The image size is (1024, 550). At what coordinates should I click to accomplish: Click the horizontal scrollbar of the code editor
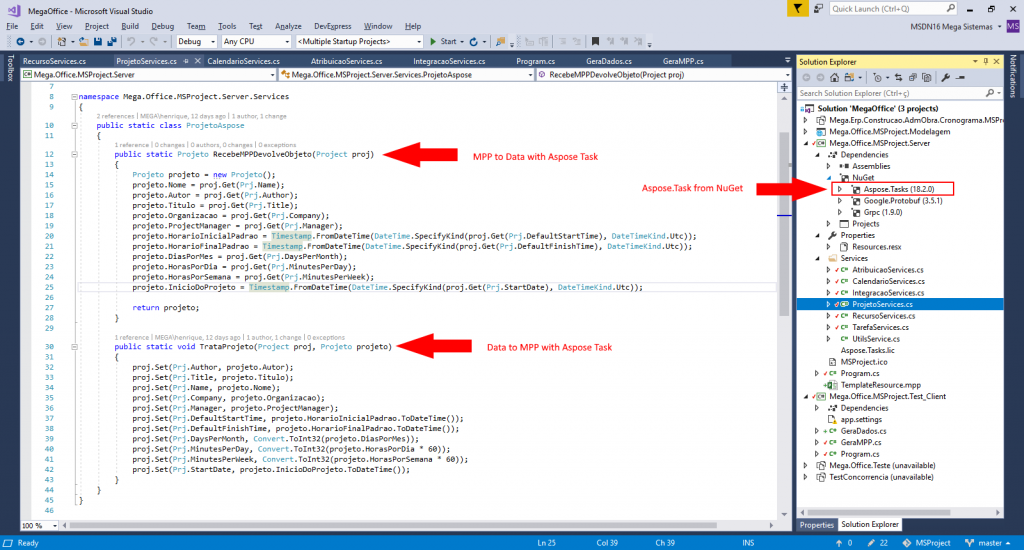pyautogui.click(x=392, y=525)
